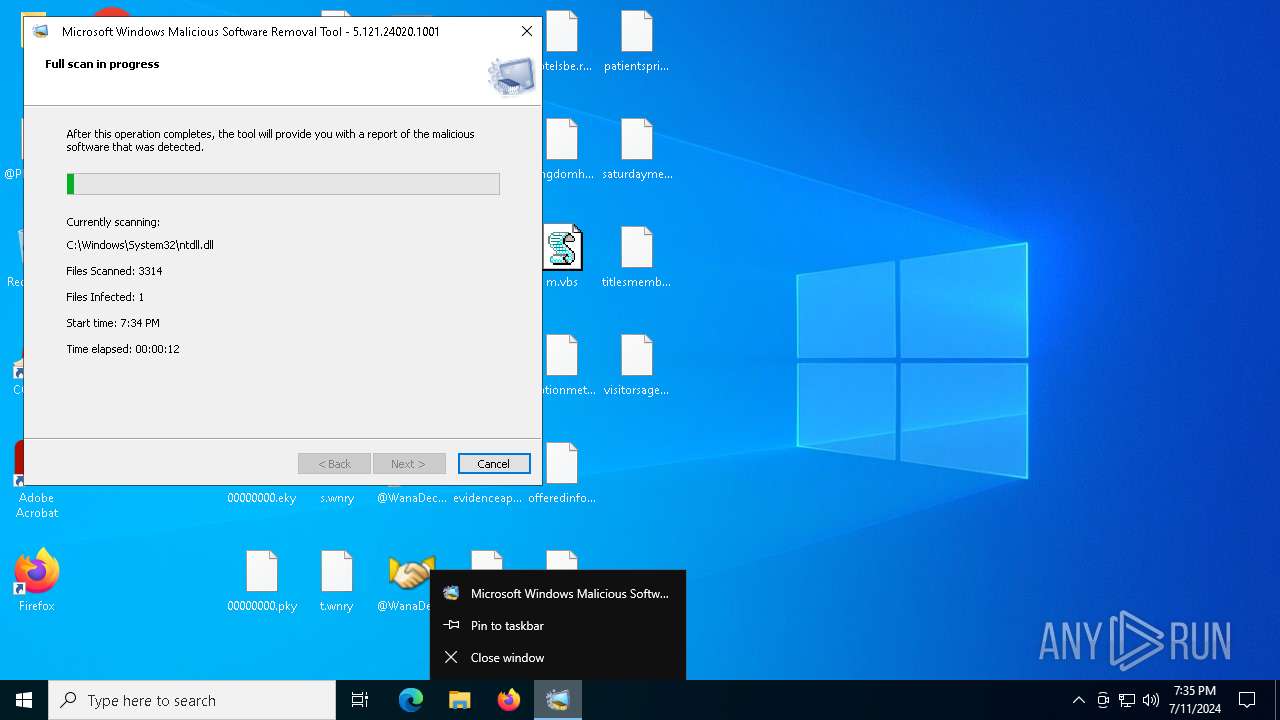Click the scanning computer graphic in header
This screenshot has width=1280, height=720.
tap(511, 76)
